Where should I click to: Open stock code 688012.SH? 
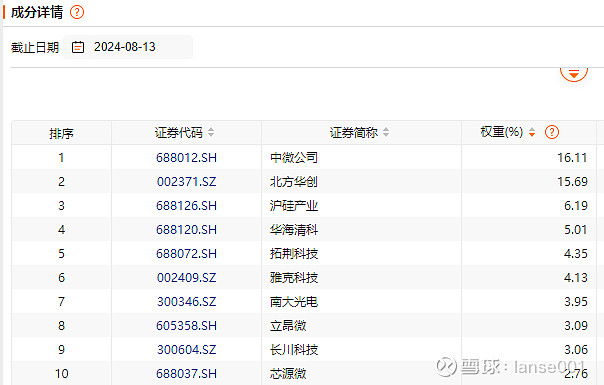[186, 158]
